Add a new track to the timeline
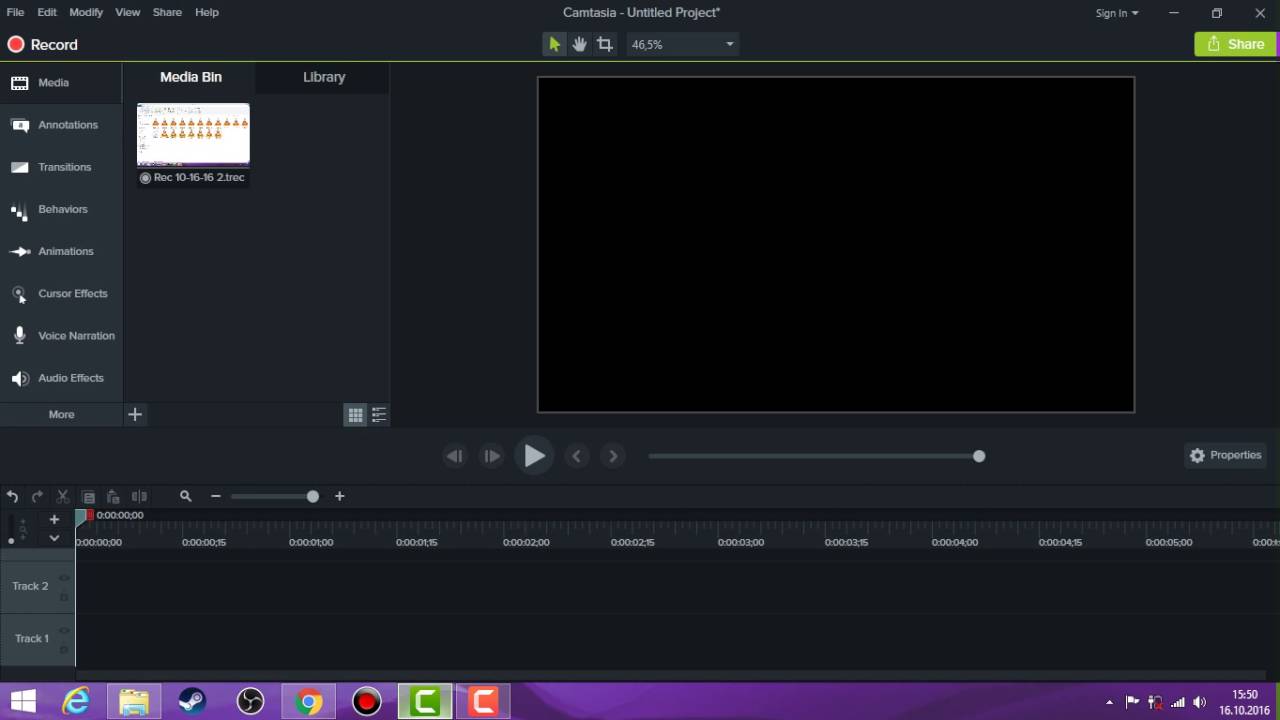 click(54, 519)
